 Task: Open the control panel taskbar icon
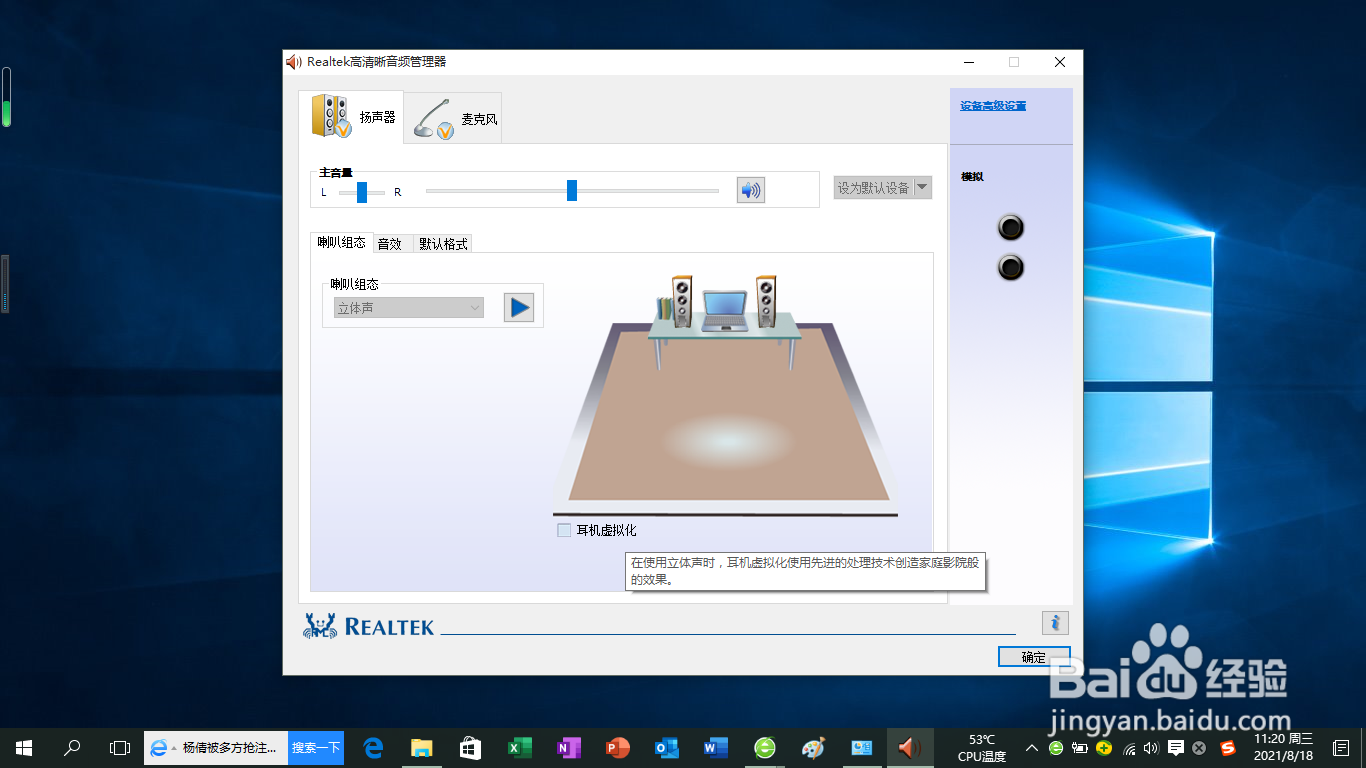click(x=862, y=747)
